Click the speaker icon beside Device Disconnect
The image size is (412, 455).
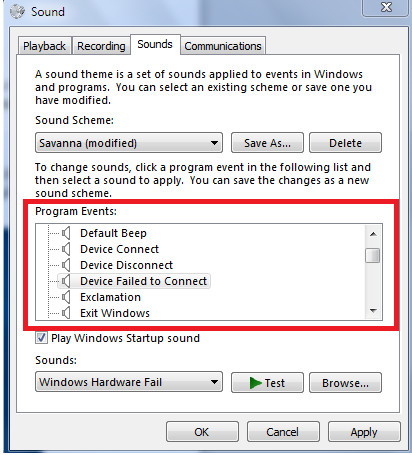pyautogui.click(x=66, y=265)
